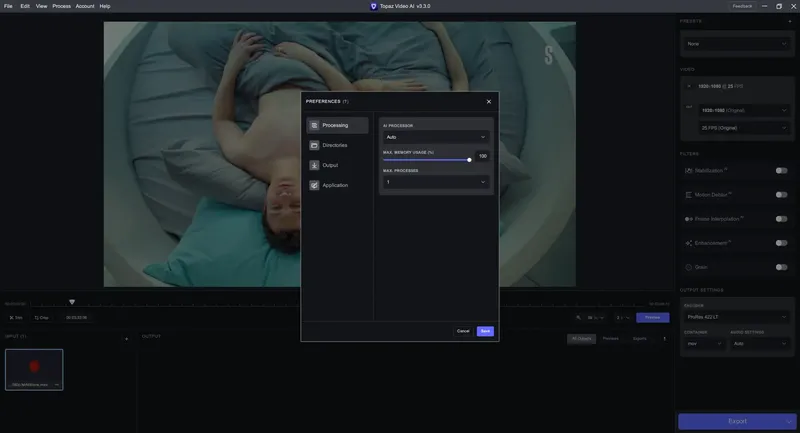Open the Account menu
This screenshot has width=800, height=433.
click(85, 6)
